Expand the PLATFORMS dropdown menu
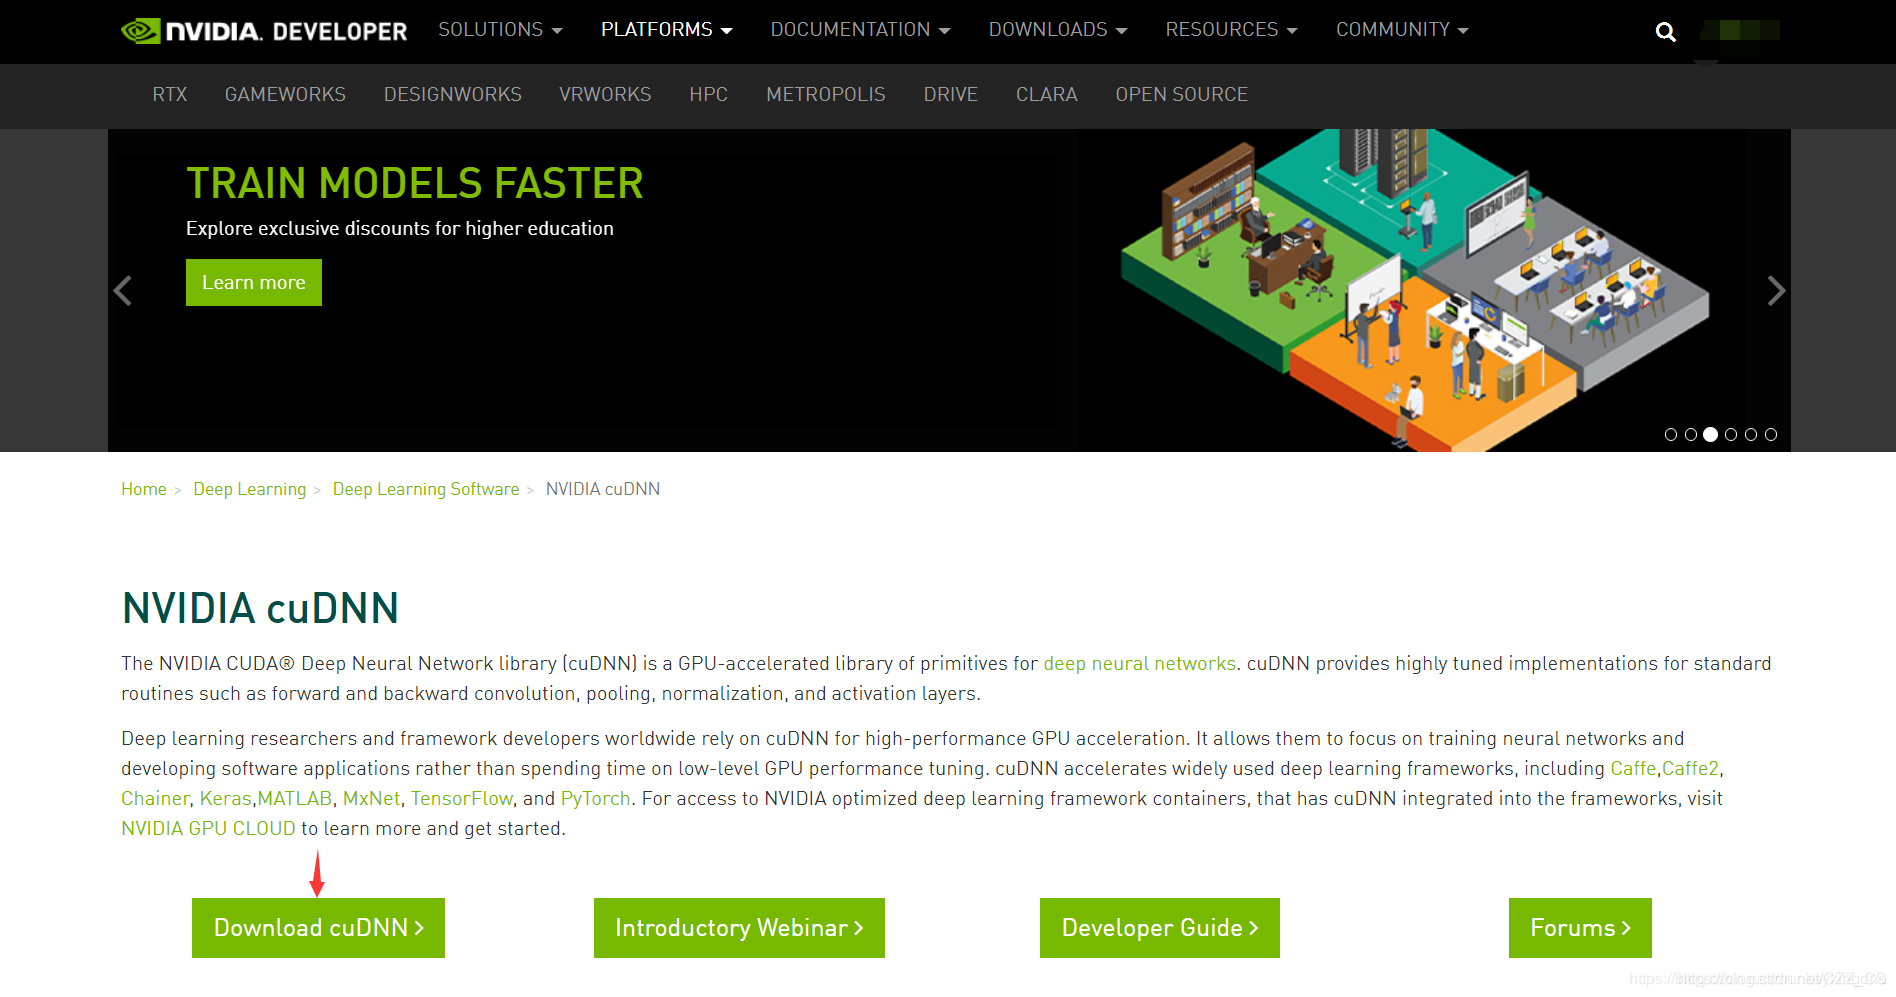This screenshot has height=997, width=1896. pos(666,30)
